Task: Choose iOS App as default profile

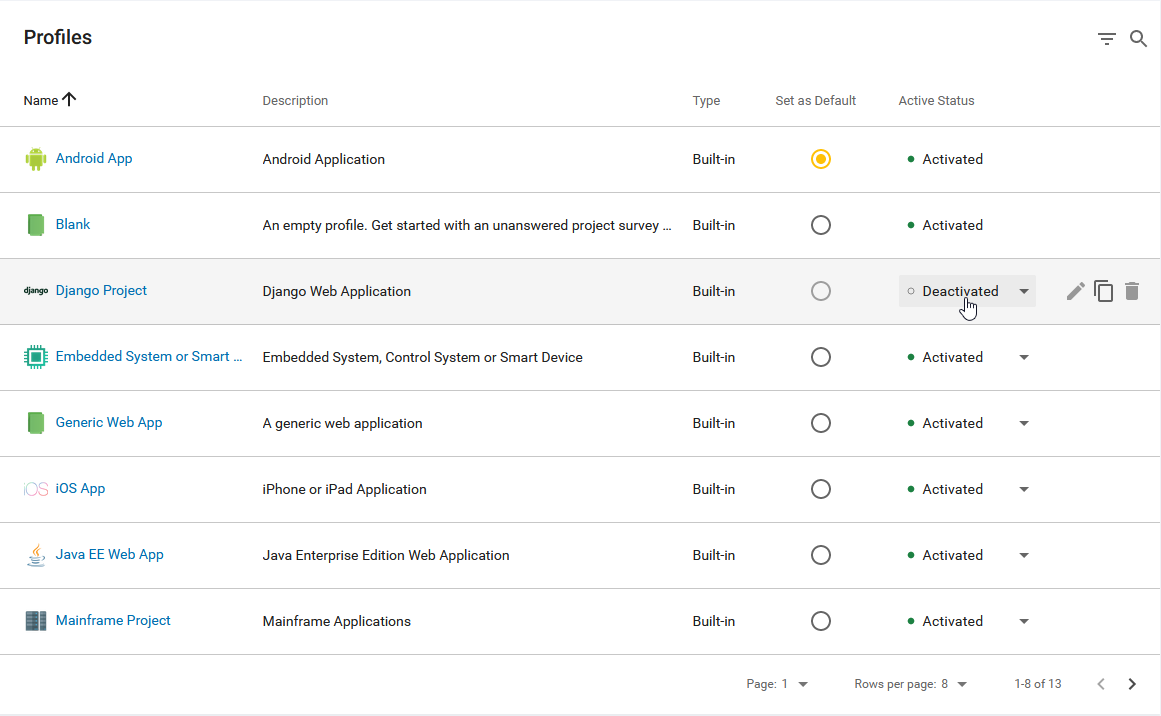Action: [x=821, y=489]
